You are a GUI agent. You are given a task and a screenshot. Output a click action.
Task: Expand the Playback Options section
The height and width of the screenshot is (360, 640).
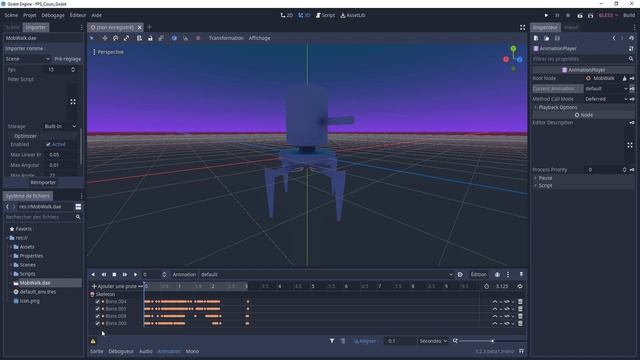pos(583,107)
